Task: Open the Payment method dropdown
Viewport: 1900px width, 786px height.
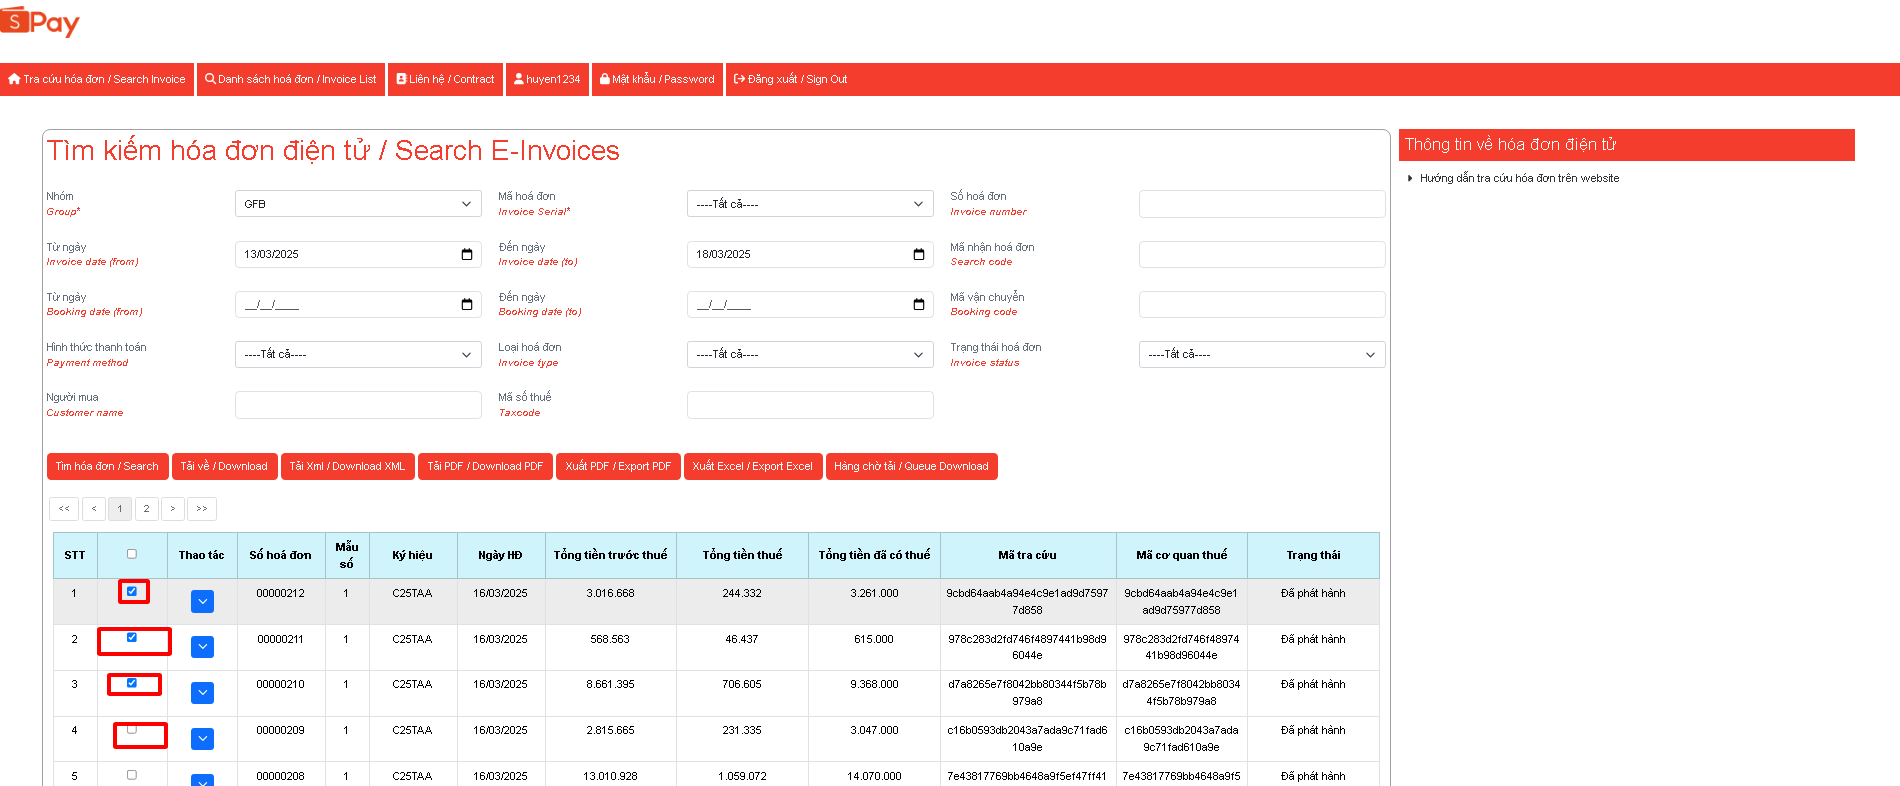Action: (357, 354)
